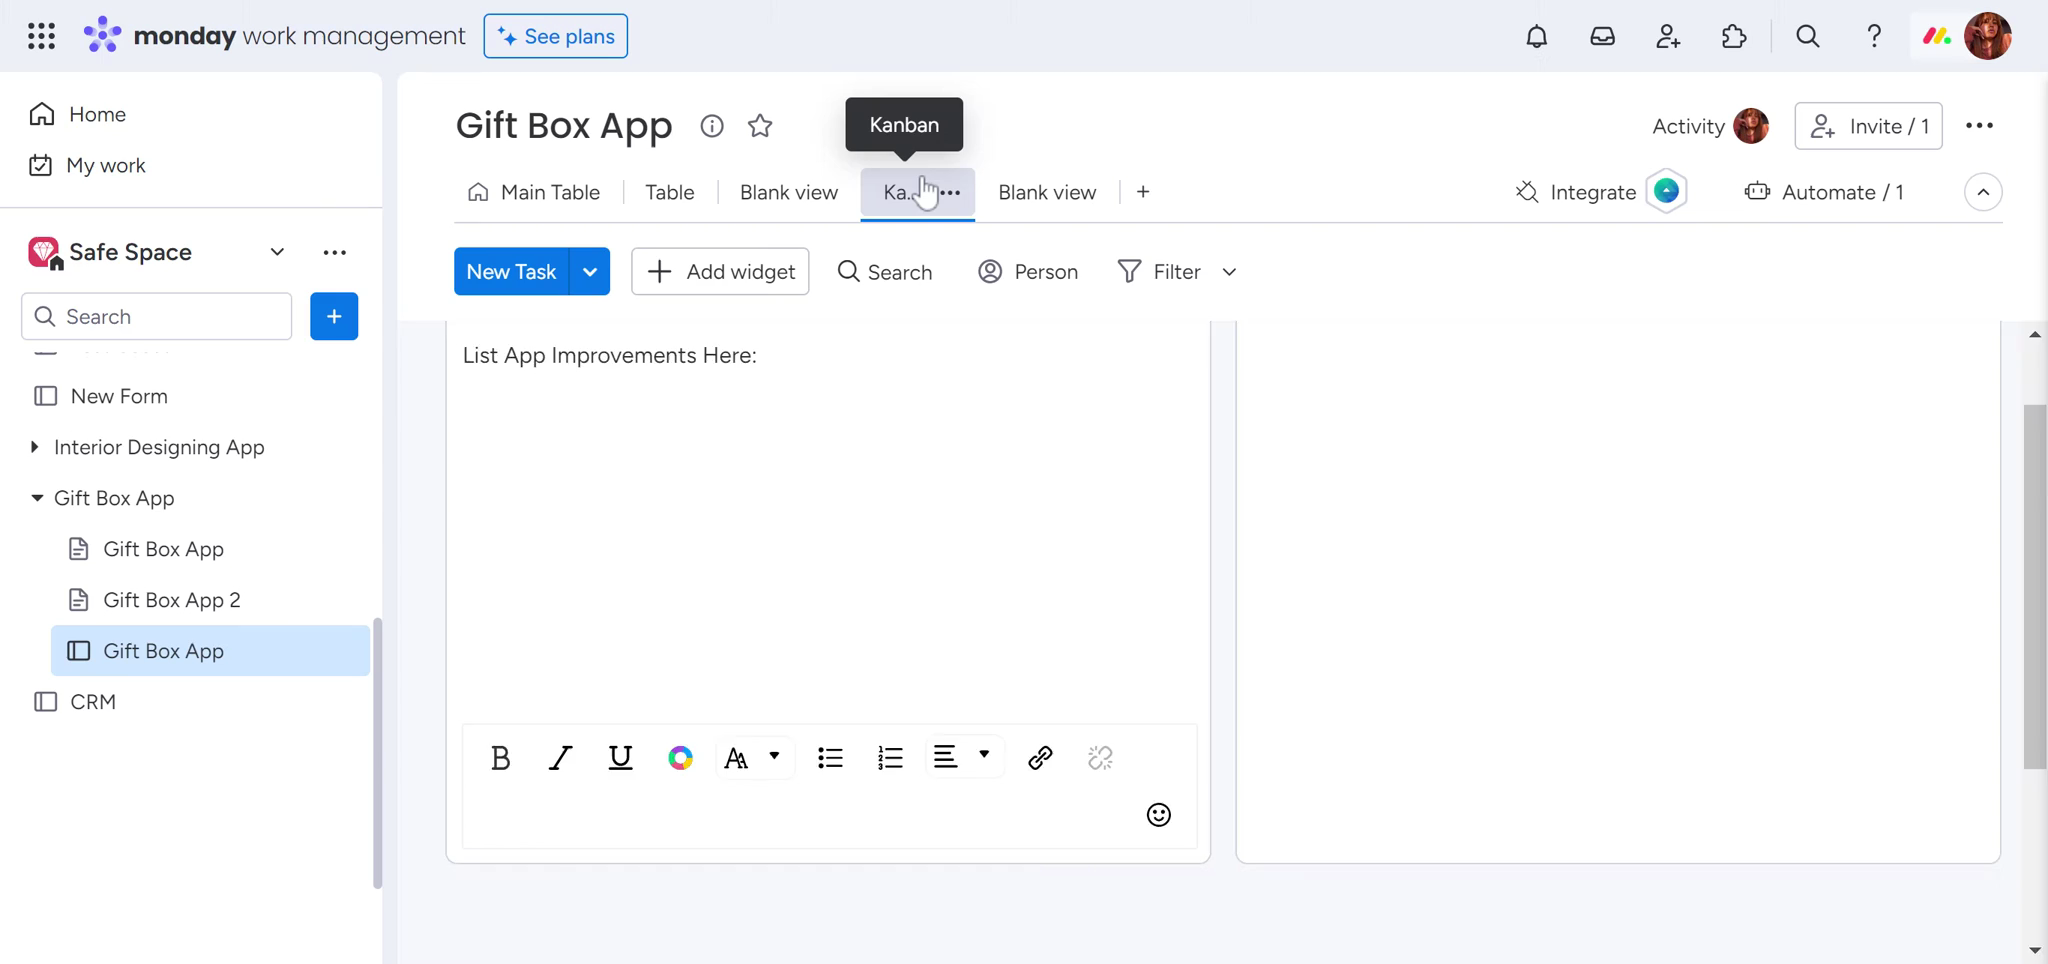Image resolution: width=2048 pixels, height=964 pixels.
Task: Open Automate / 1
Action: [x=1824, y=192]
